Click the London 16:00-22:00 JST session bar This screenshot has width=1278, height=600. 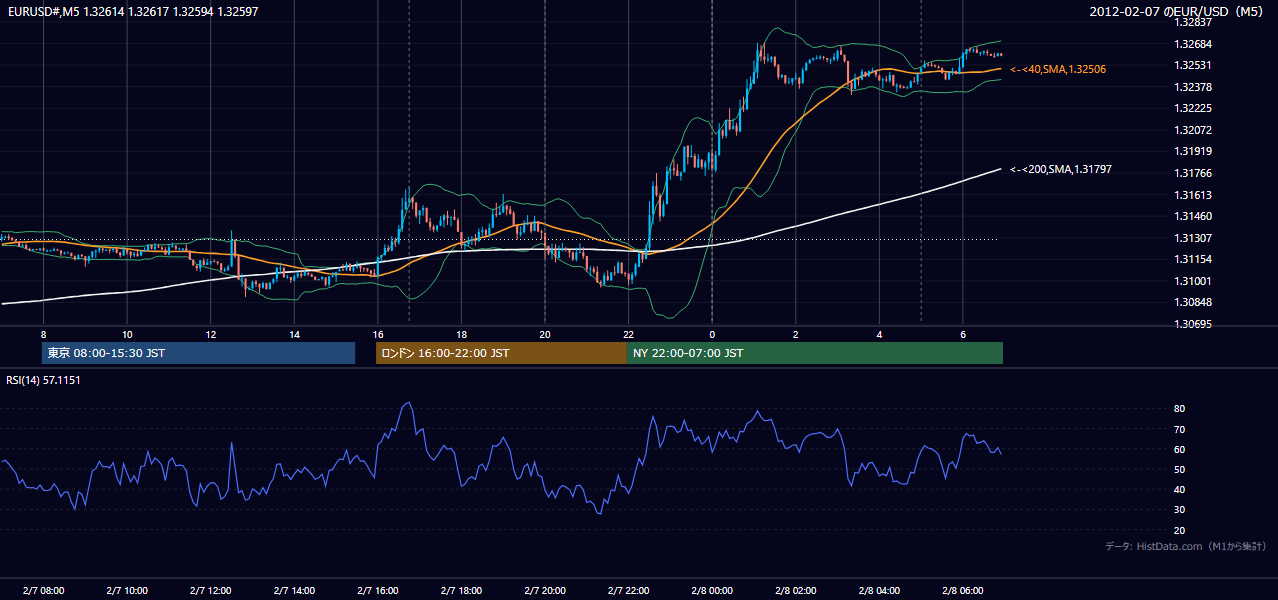501,353
